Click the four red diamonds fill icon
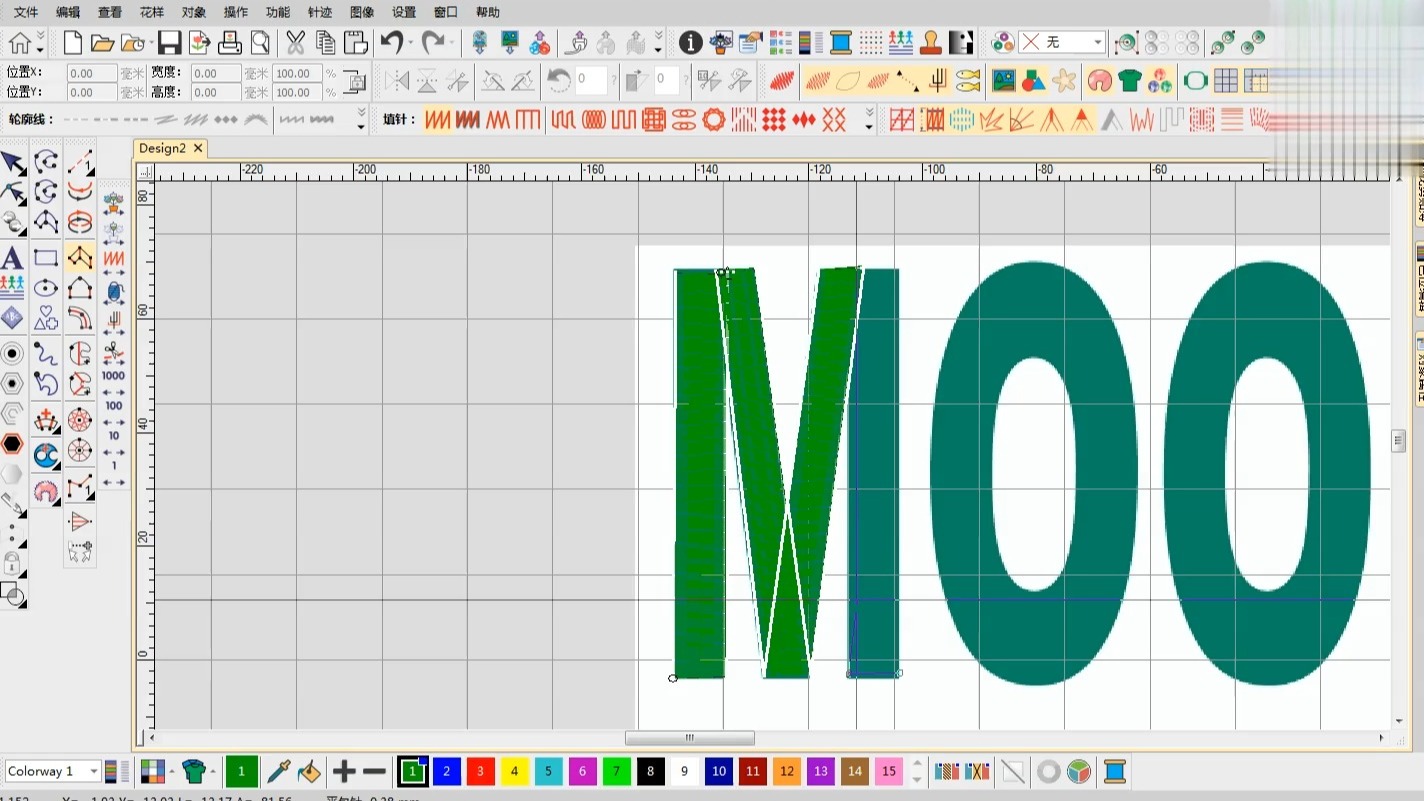Viewport: 1424px width, 801px height. click(774, 121)
